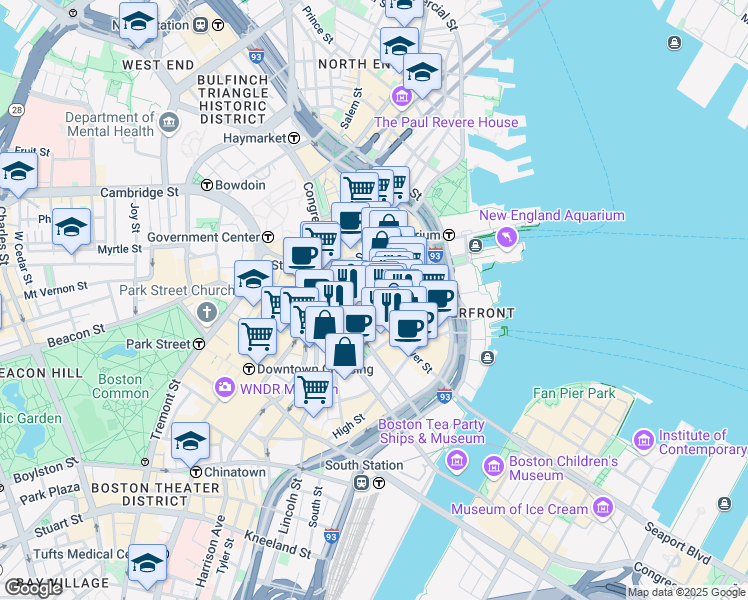Screen dimensions: 748x600
Task: Click Cambridge St street label
Action: [x=139, y=193]
